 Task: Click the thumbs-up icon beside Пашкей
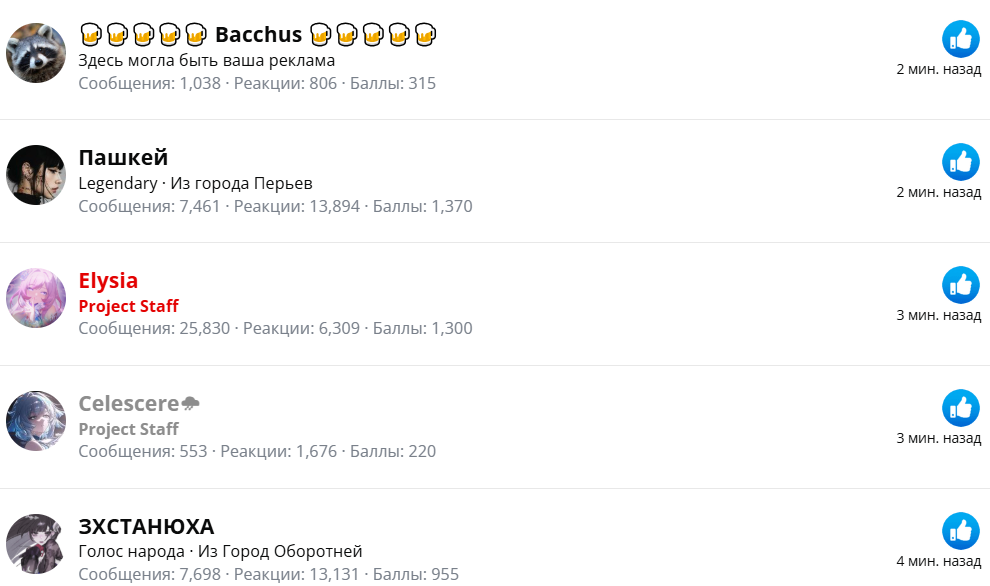pyautogui.click(x=960, y=162)
